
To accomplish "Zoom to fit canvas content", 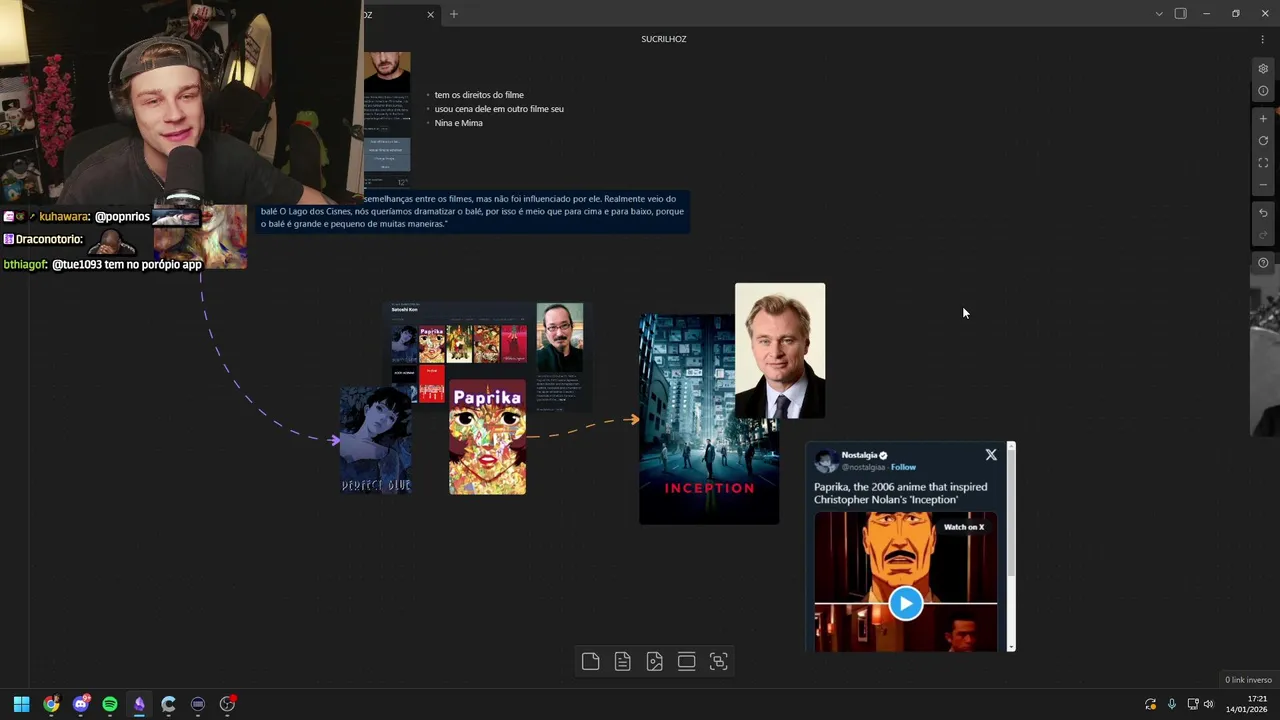I will tap(1263, 162).
